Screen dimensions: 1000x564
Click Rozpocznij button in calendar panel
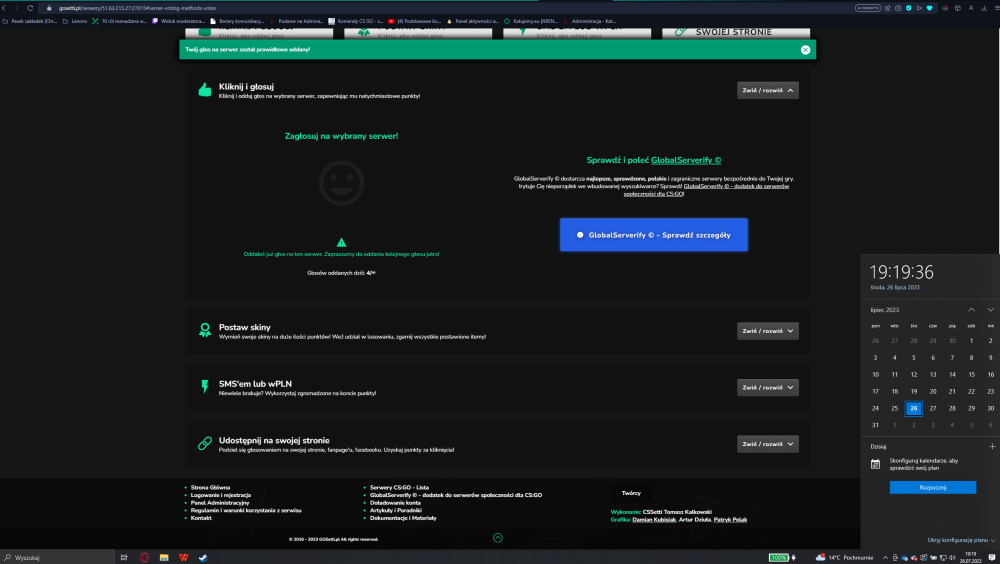click(x=932, y=487)
